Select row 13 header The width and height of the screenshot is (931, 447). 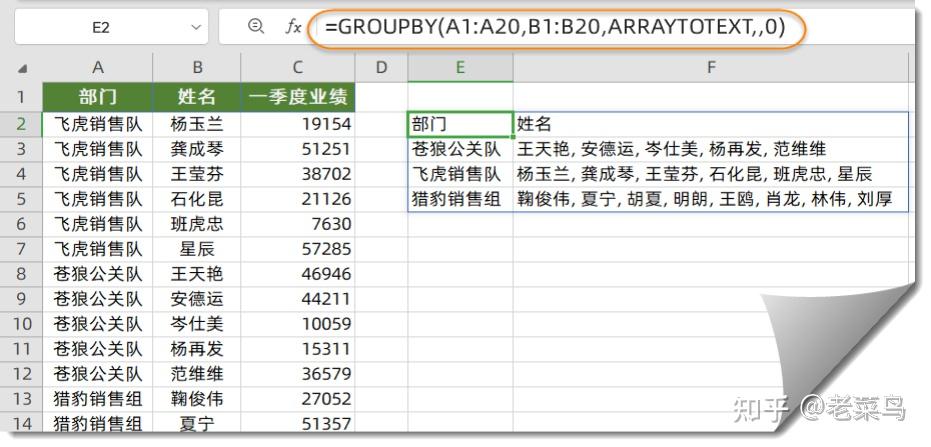coord(21,398)
